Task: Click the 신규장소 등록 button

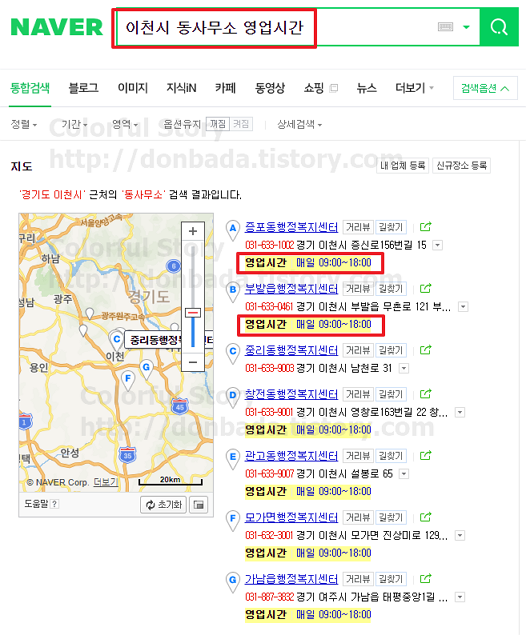Action: 462,165
